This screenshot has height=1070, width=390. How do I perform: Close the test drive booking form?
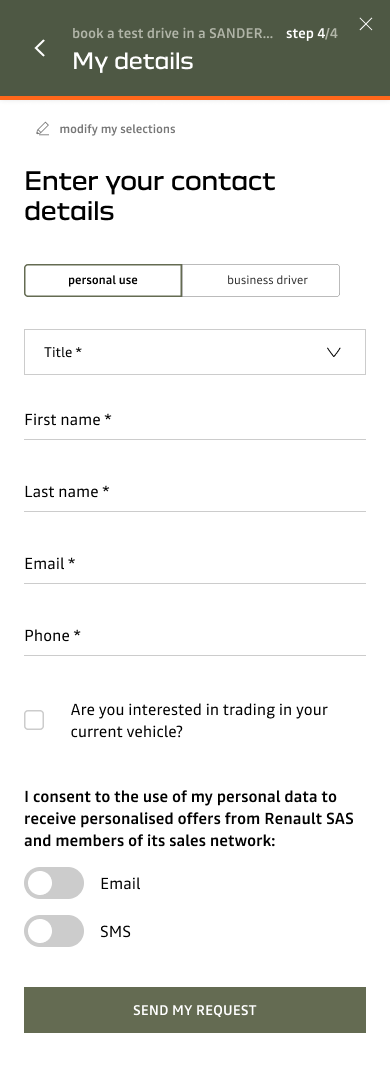click(366, 25)
